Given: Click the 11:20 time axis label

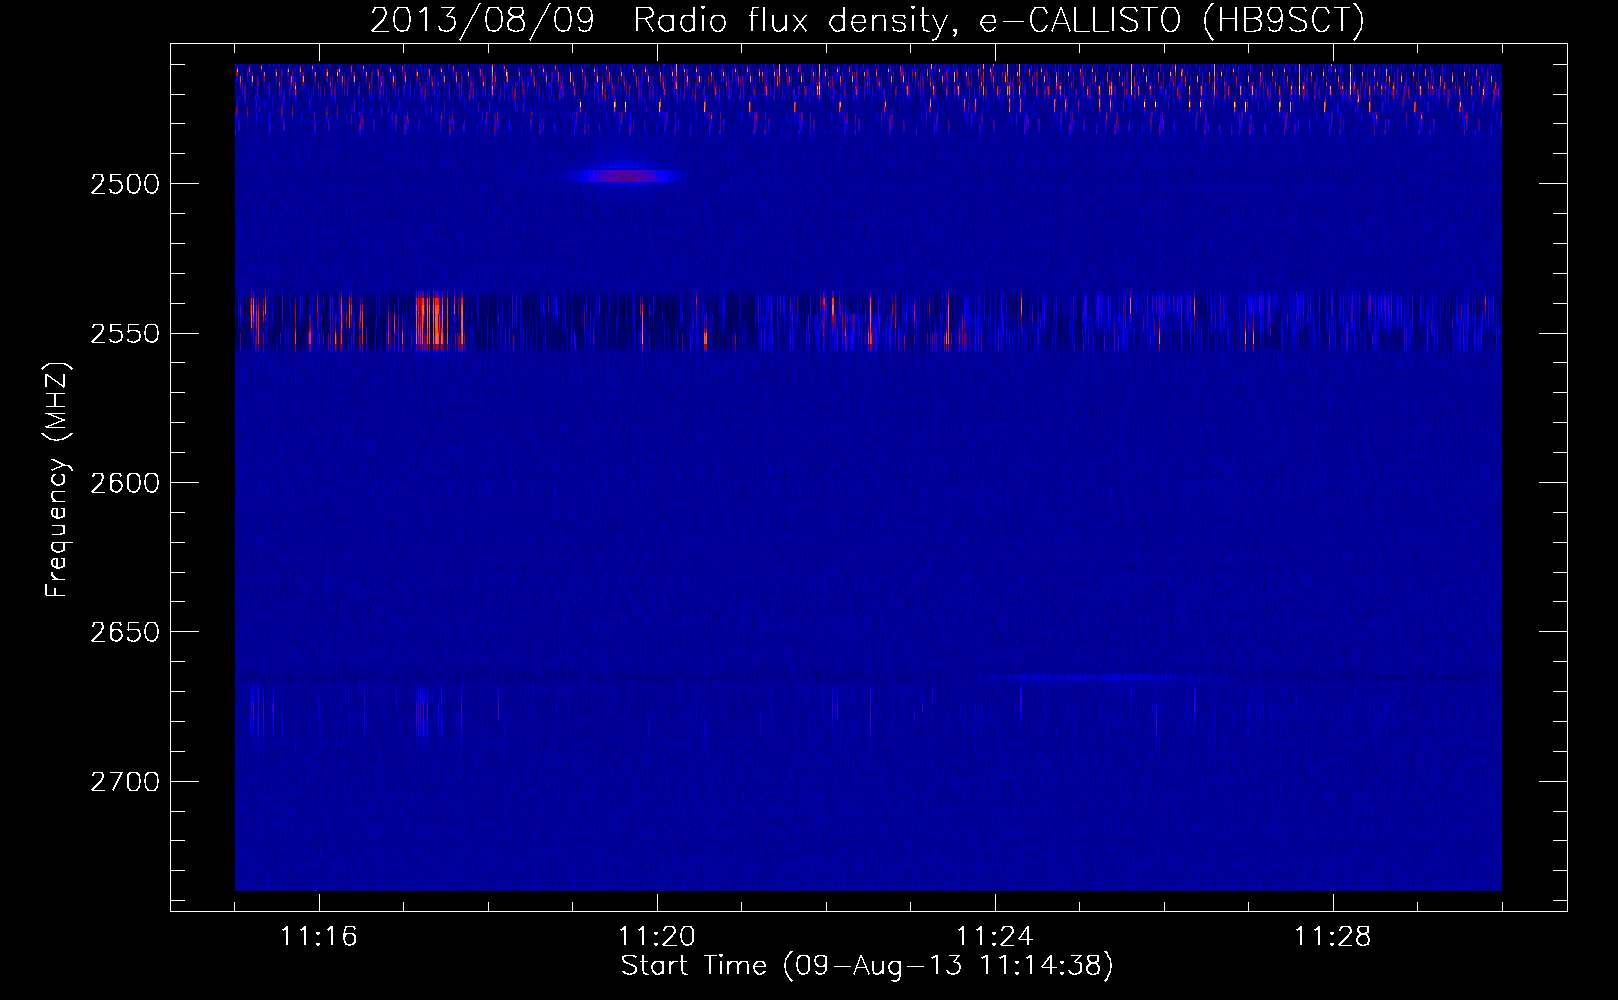Looking at the screenshot, I should pyautogui.click(x=656, y=937).
